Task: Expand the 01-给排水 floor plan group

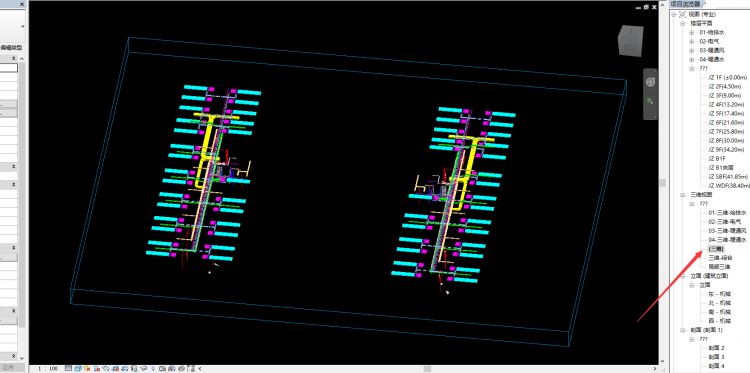Action: pos(692,33)
